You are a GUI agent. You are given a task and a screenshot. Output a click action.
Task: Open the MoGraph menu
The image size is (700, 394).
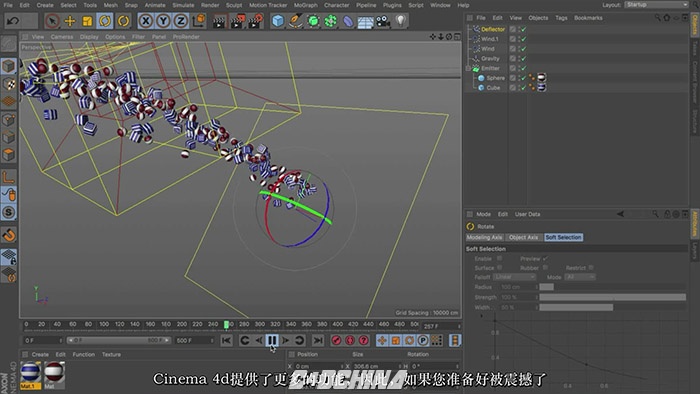click(305, 5)
